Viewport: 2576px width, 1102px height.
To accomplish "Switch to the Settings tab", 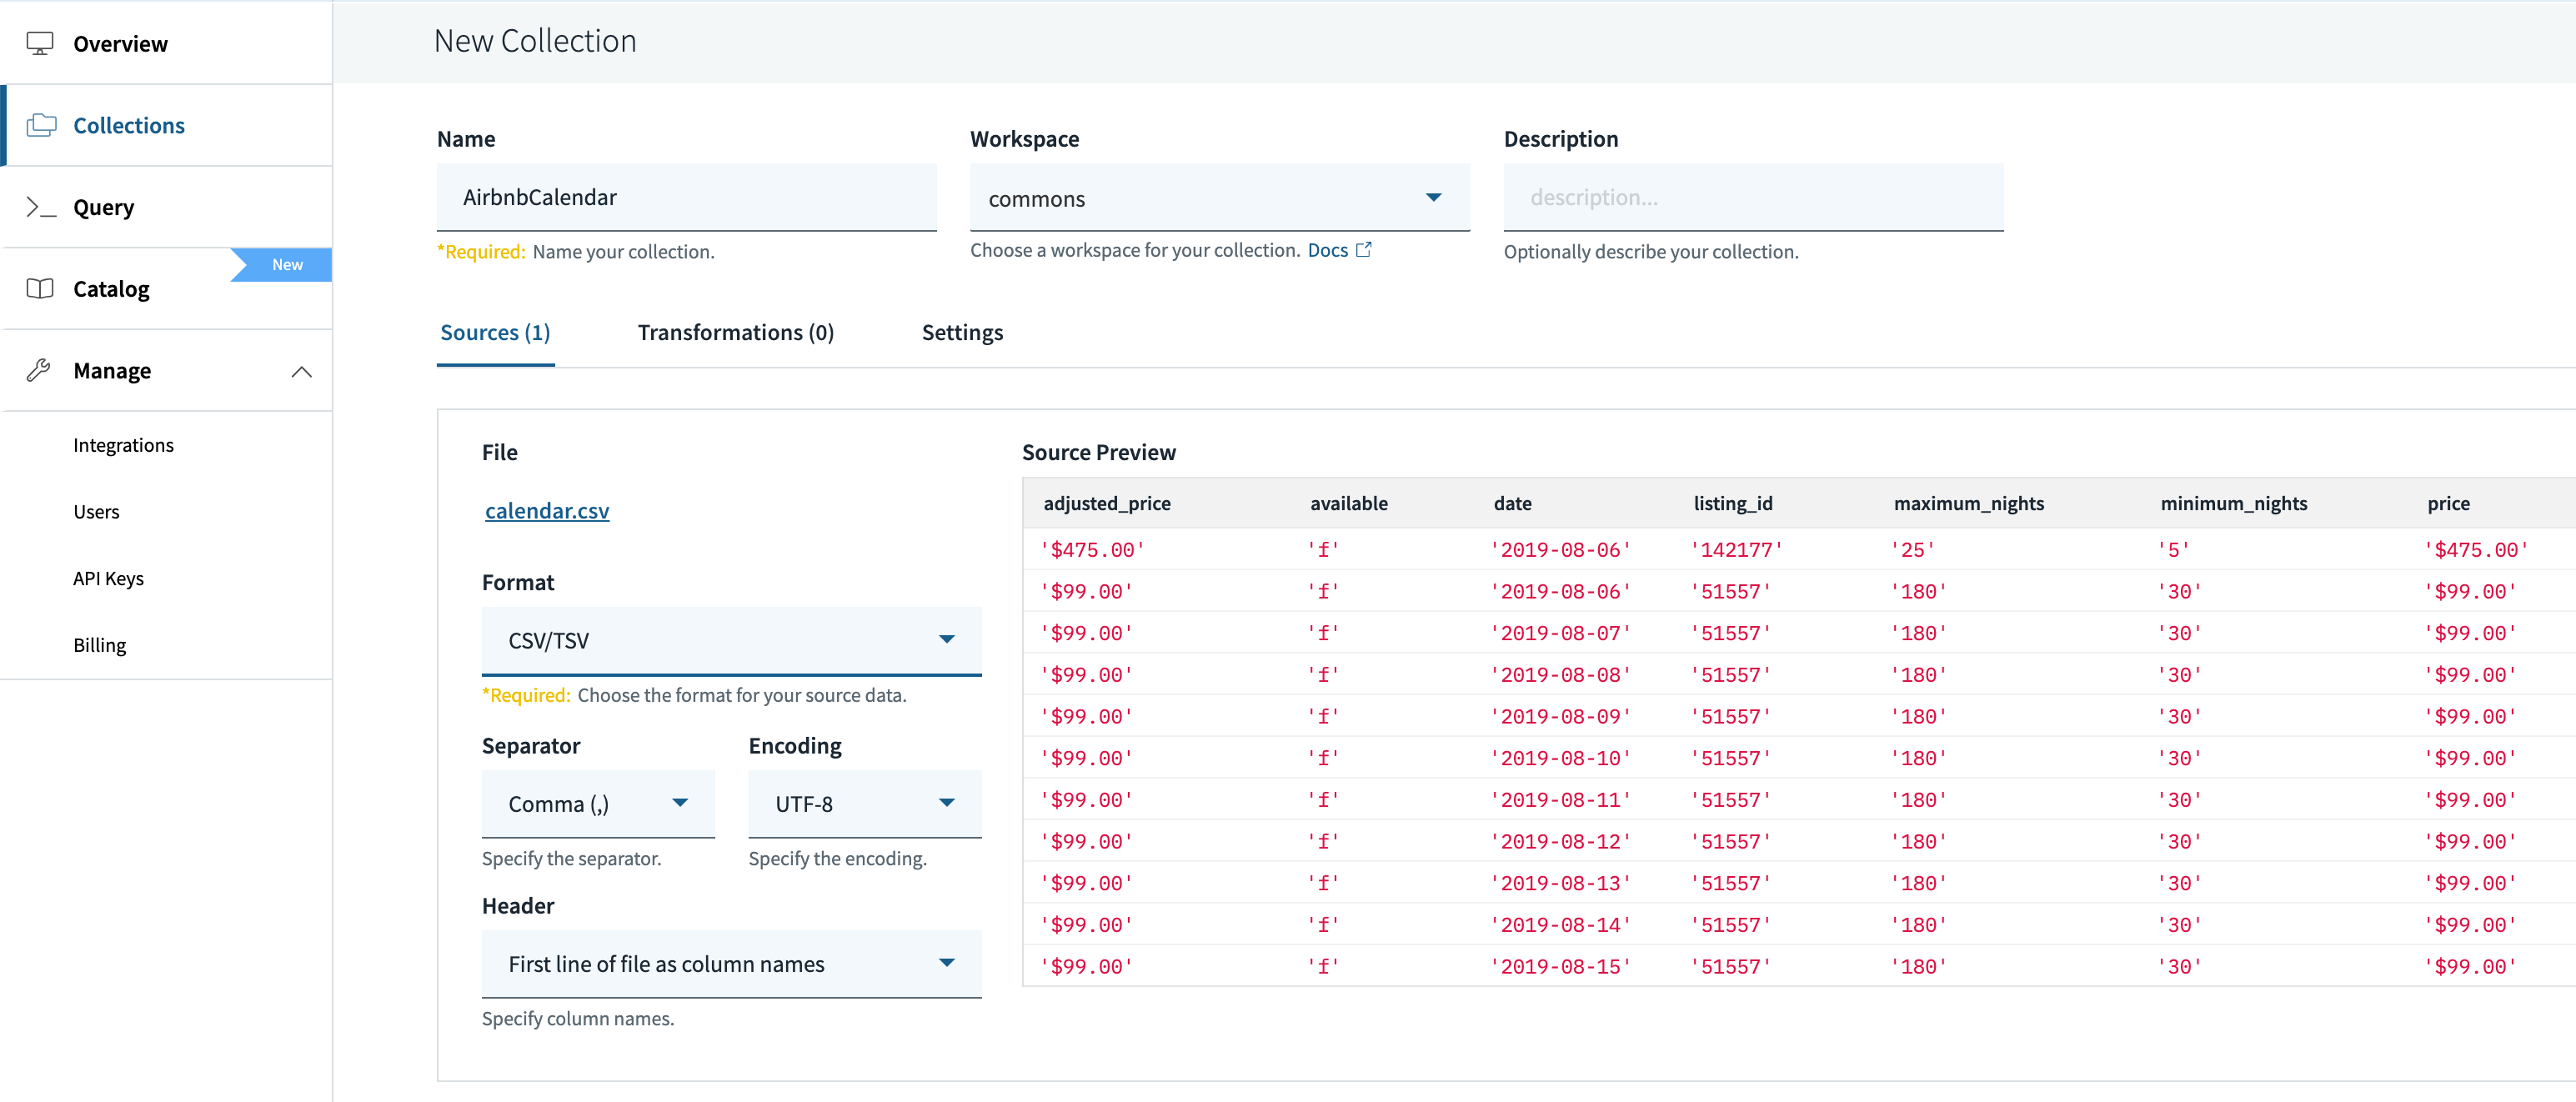I will 961,333.
